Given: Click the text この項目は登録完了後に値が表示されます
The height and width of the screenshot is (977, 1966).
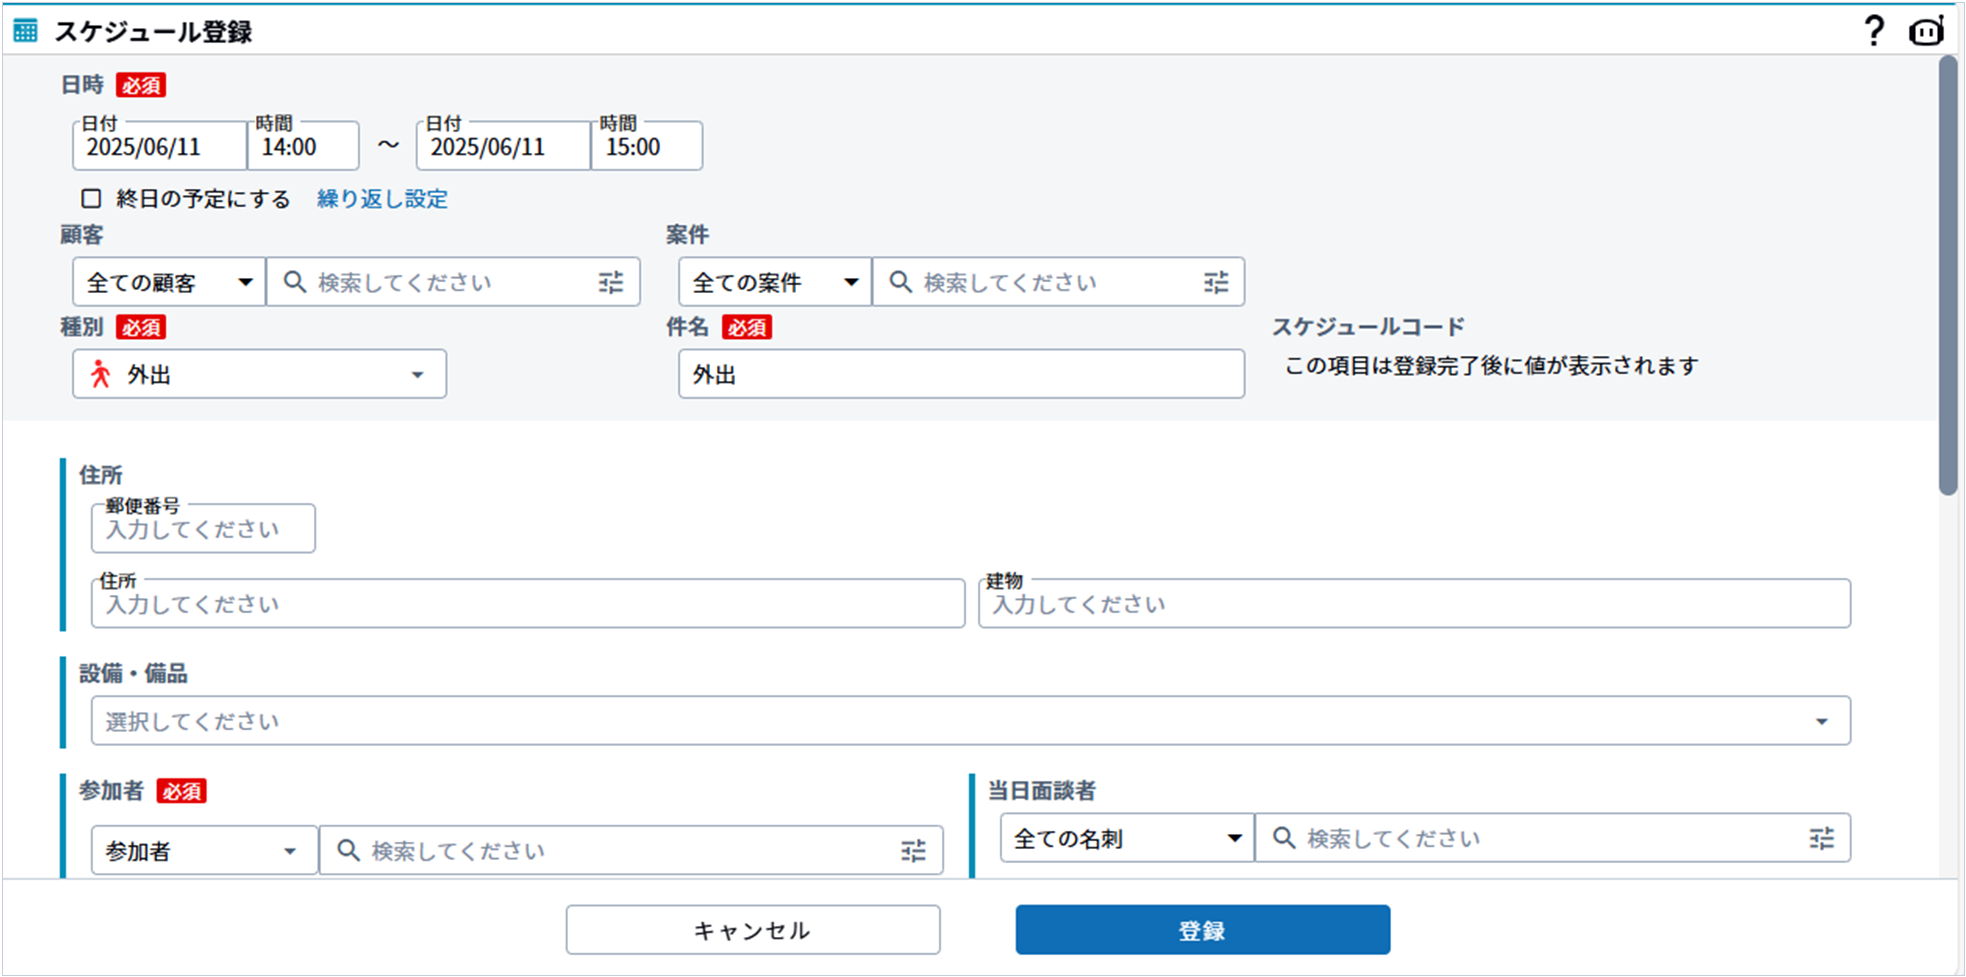Looking at the screenshot, I should (x=1491, y=366).
